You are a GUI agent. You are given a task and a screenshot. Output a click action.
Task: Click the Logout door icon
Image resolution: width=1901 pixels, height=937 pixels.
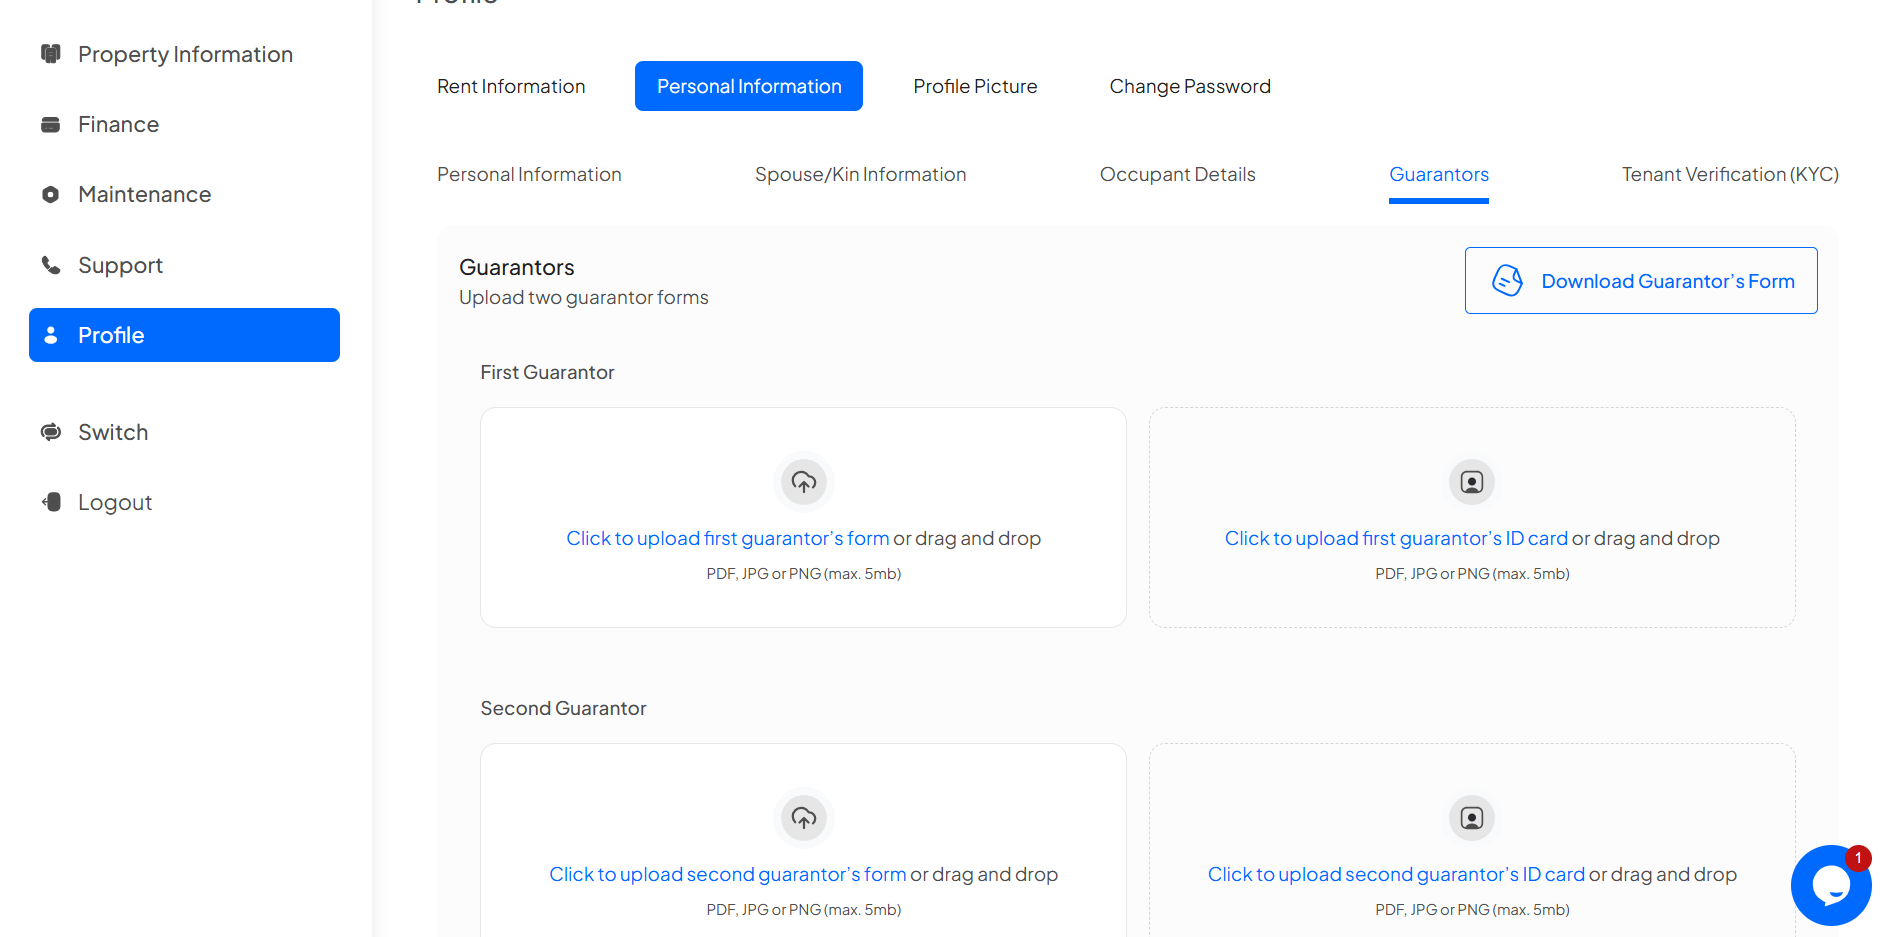(x=51, y=502)
